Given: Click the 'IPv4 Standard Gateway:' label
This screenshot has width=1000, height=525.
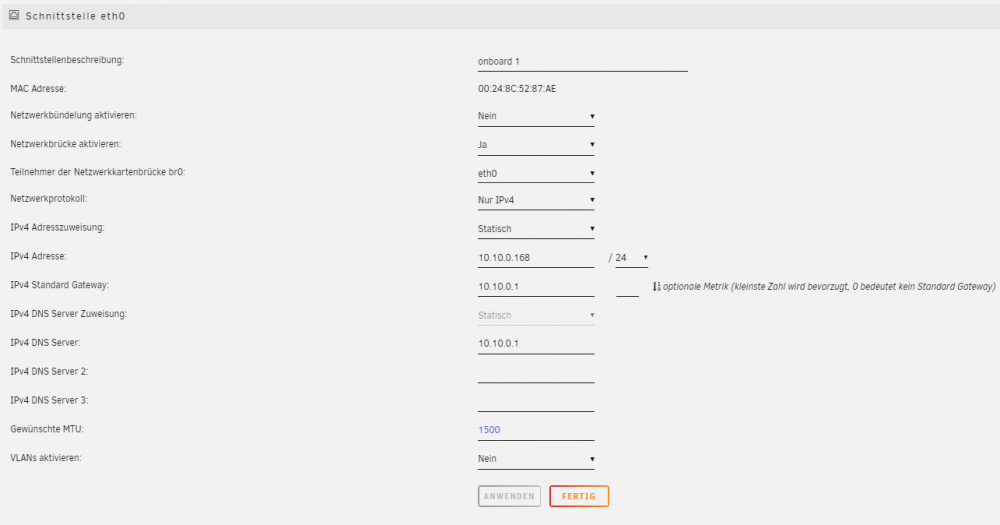Looking at the screenshot, I should [x=59, y=285].
